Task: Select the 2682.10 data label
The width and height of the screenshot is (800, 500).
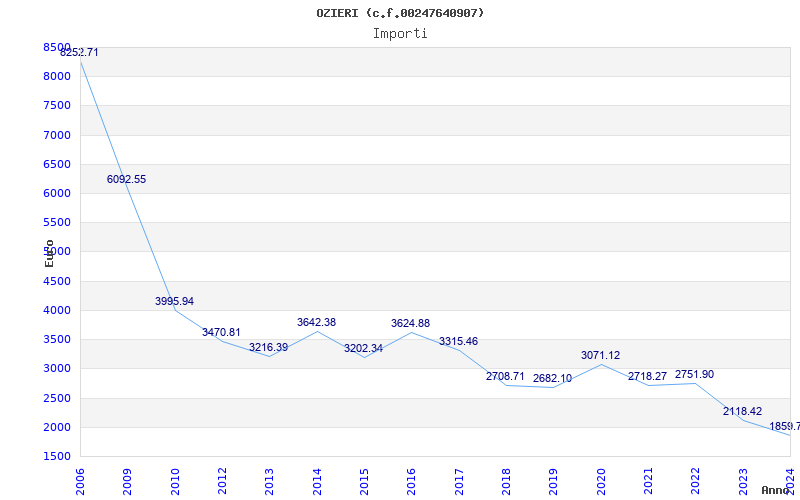Action: (553, 379)
